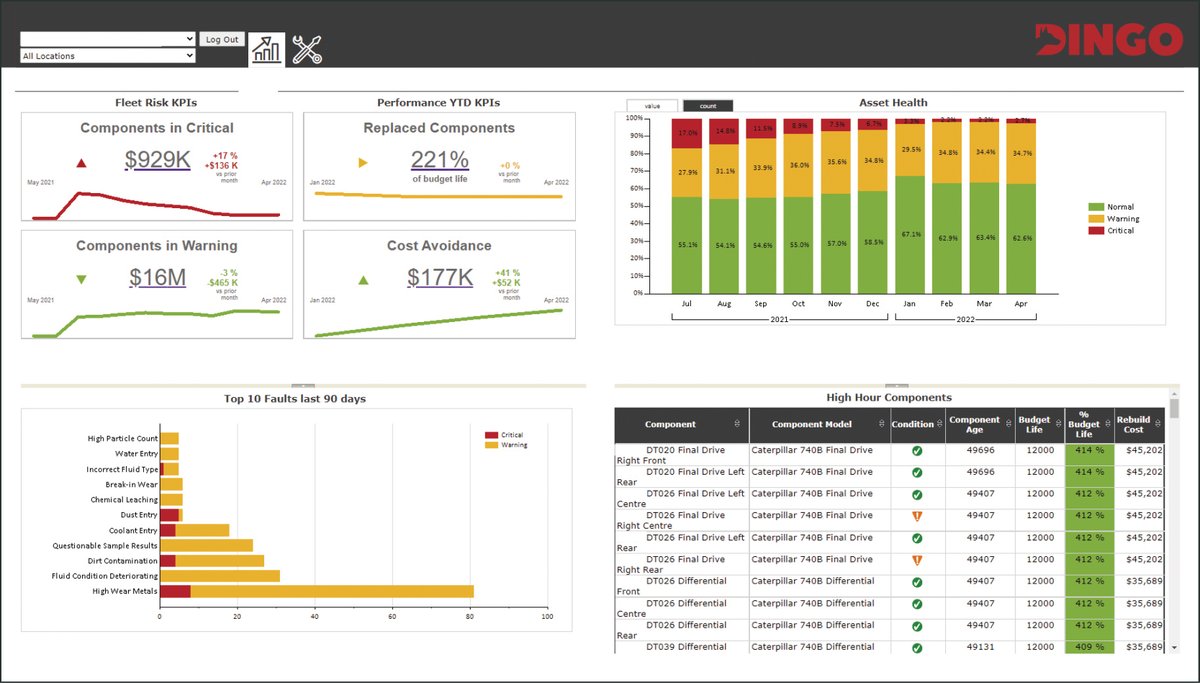Viewport: 1200px width, 683px height.
Task: Open the blank top selection dropdown
Action: coord(107,39)
